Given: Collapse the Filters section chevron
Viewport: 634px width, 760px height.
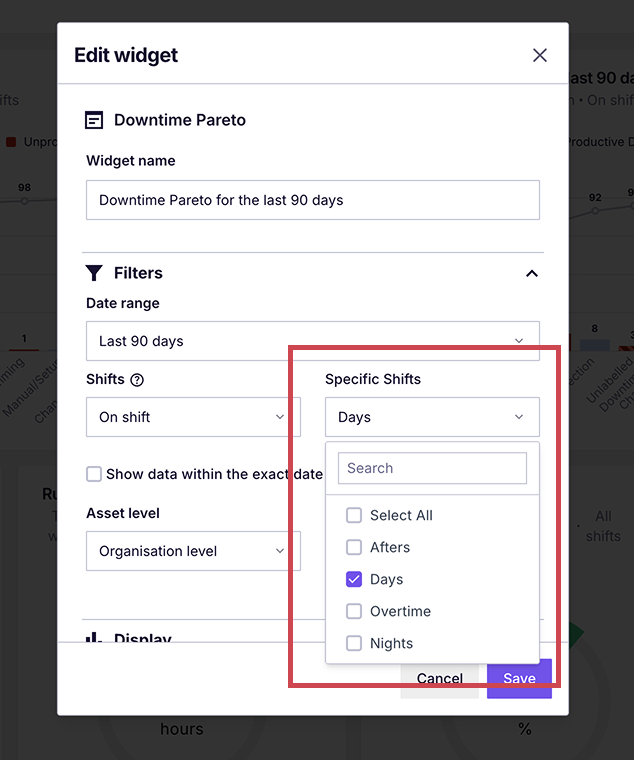Looking at the screenshot, I should [x=532, y=273].
